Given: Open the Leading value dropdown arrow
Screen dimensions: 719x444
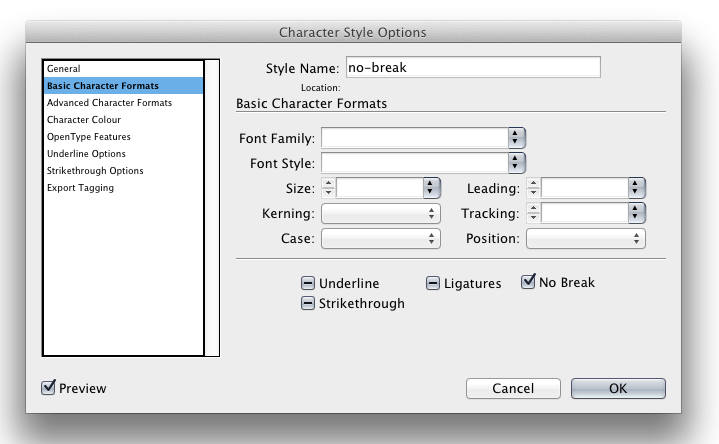Looking at the screenshot, I should point(636,187).
